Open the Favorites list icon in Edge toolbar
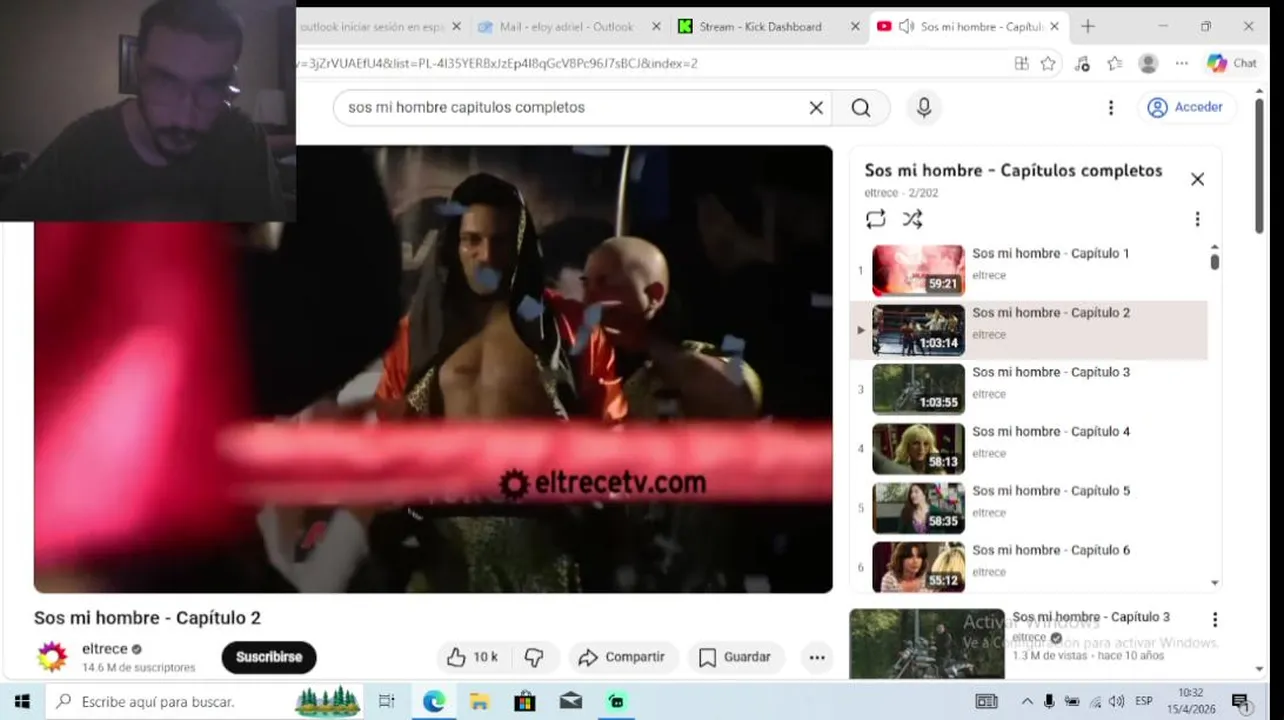Screen dimensions: 1284x720 pyautogui.click(x=1115, y=63)
